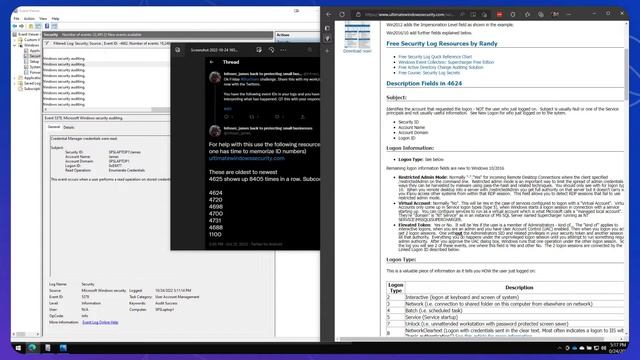Open the browser favorites star icon
Screen dimensions: 640x360
527,15
